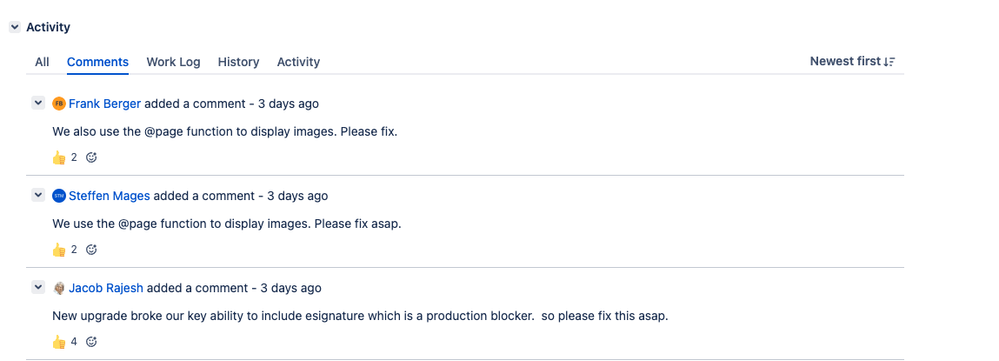The width and height of the screenshot is (999, 361).
Task: Open Steffen Mages' profile link
Action: click(109, 196)
